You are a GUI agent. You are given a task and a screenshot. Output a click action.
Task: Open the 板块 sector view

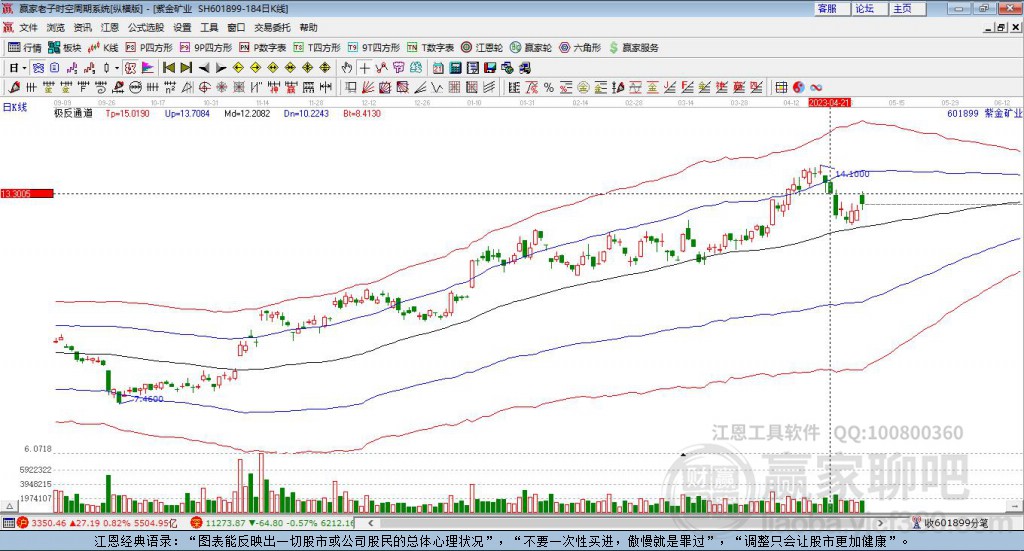64,48
